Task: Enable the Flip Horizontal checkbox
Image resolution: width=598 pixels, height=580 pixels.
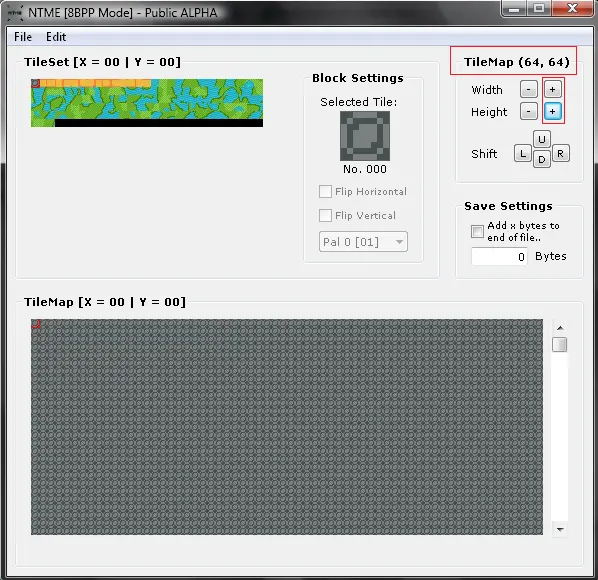Action: (325, 191)
